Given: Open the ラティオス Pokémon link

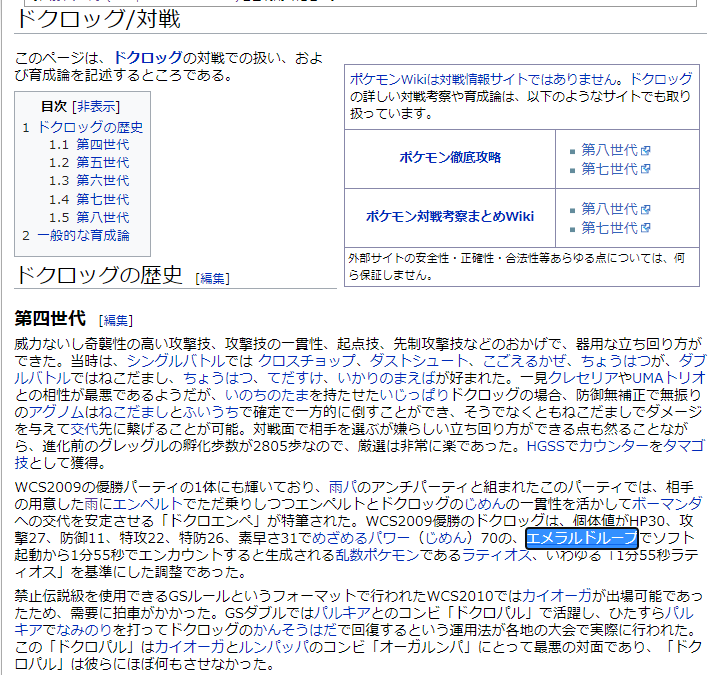Looking at the screenshot, I should [497, 555].
